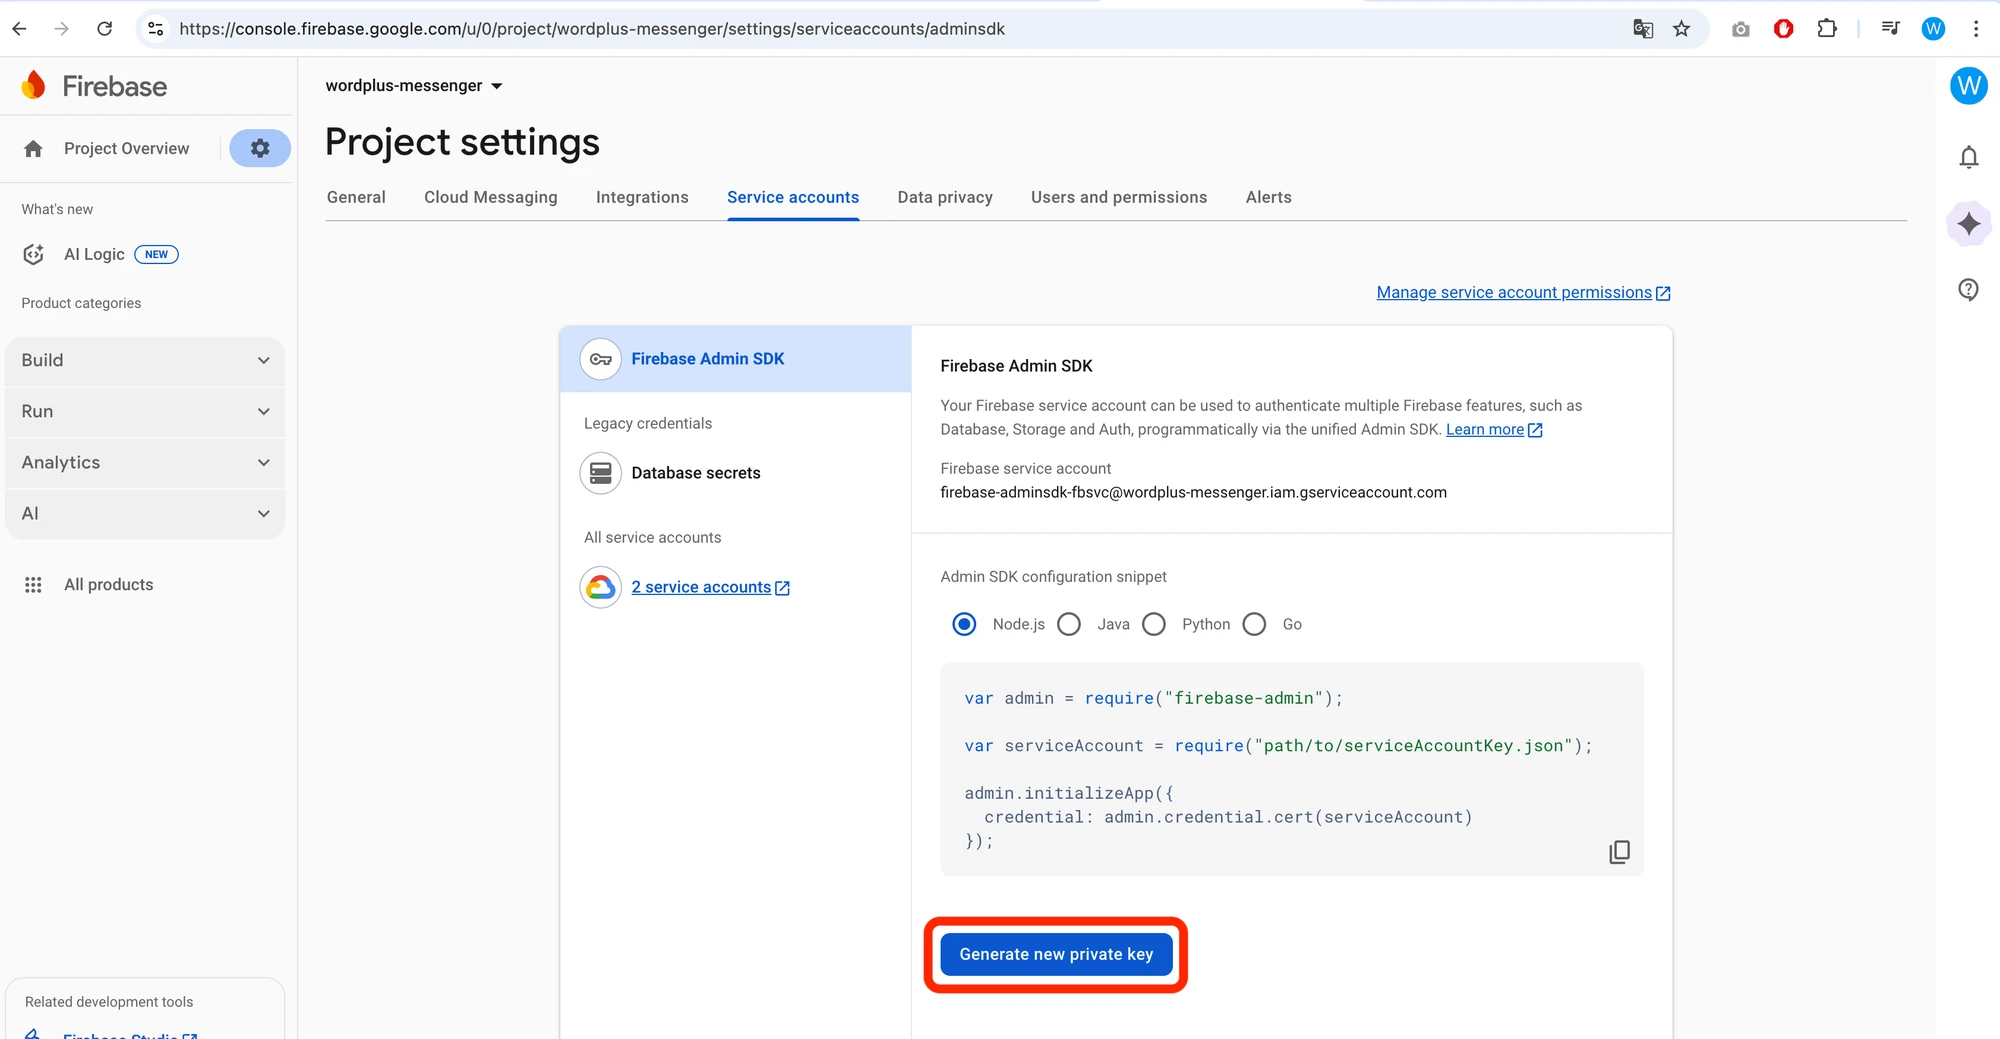This screenshot has height=1039, width=2000.
Task: Click the All products grid icon
Action: (33, 584)
